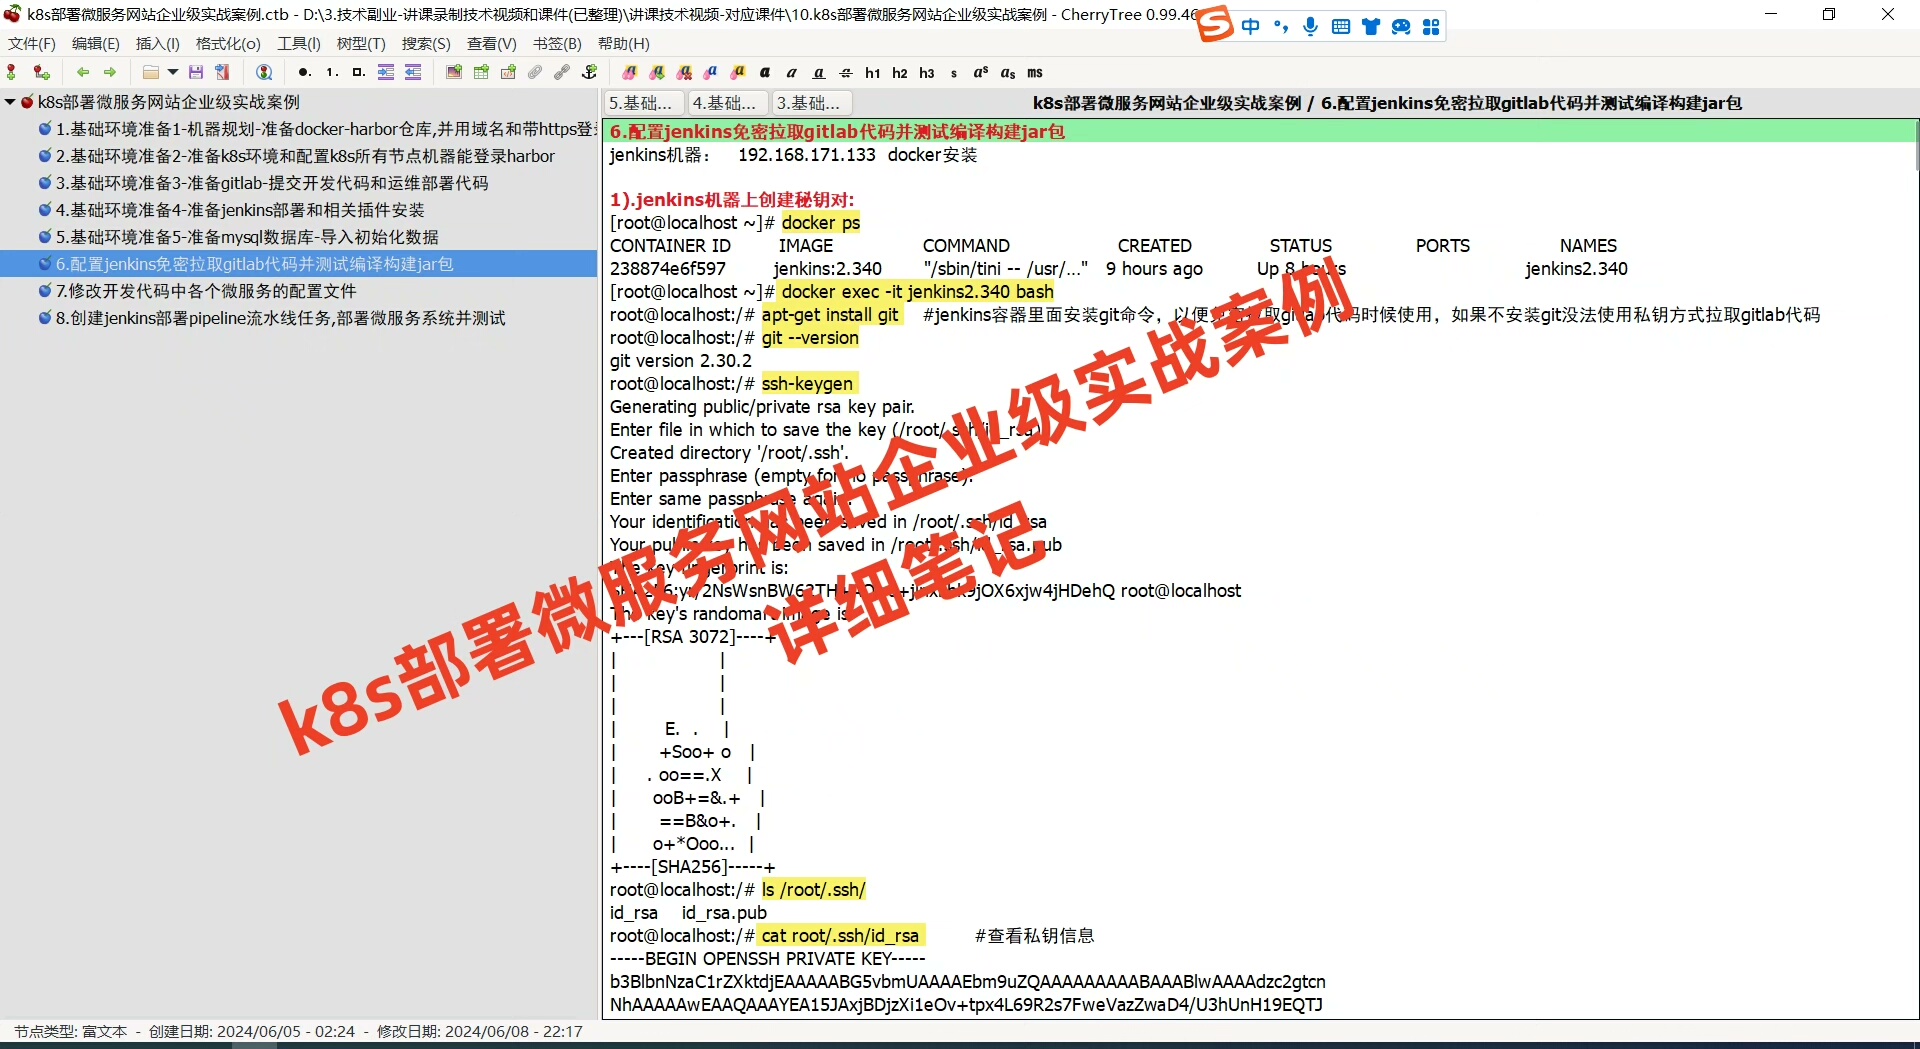Click the format latest toolbar icon
This screenshot has height=1049, width=1920.
(x=630, y=72)
